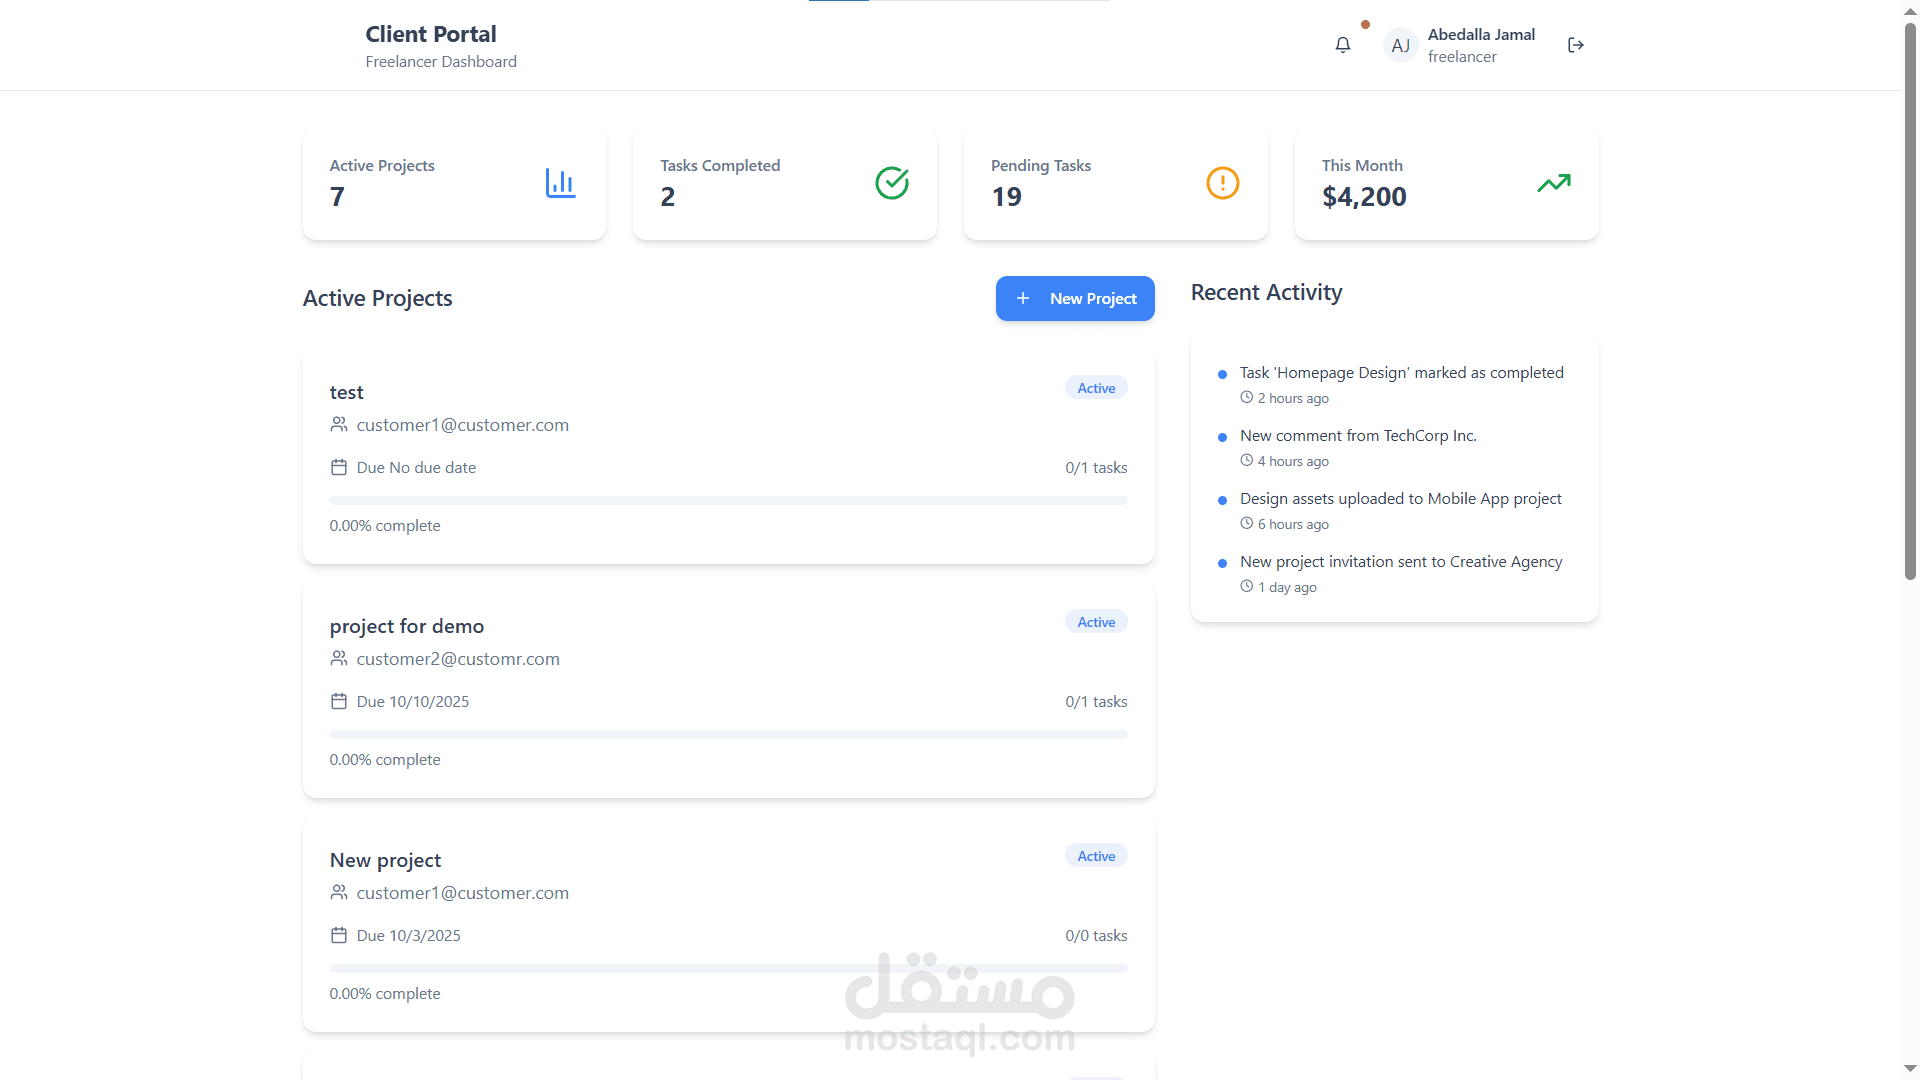Click the calendar icon on 'project for demo'
This screenshot has width=1920, height=1080.
(x=339, y=701)
